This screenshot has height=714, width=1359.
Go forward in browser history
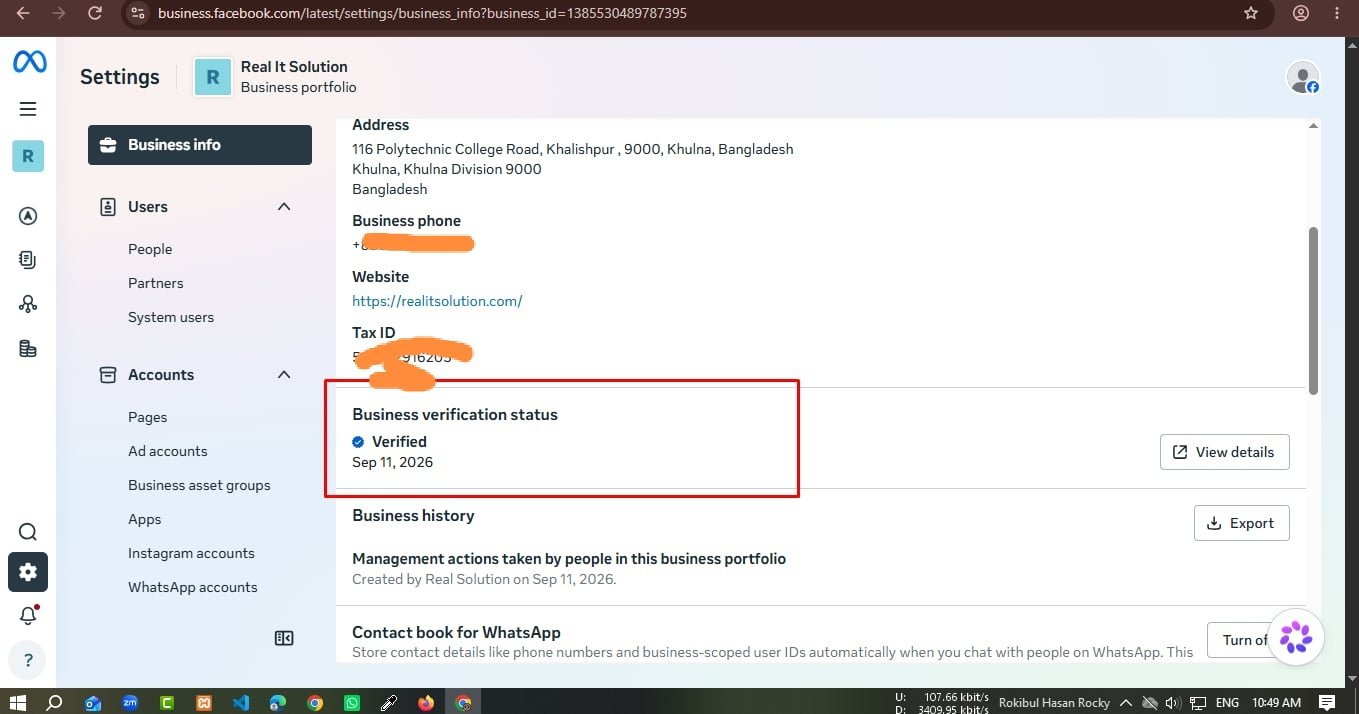[x=59, y=13]
